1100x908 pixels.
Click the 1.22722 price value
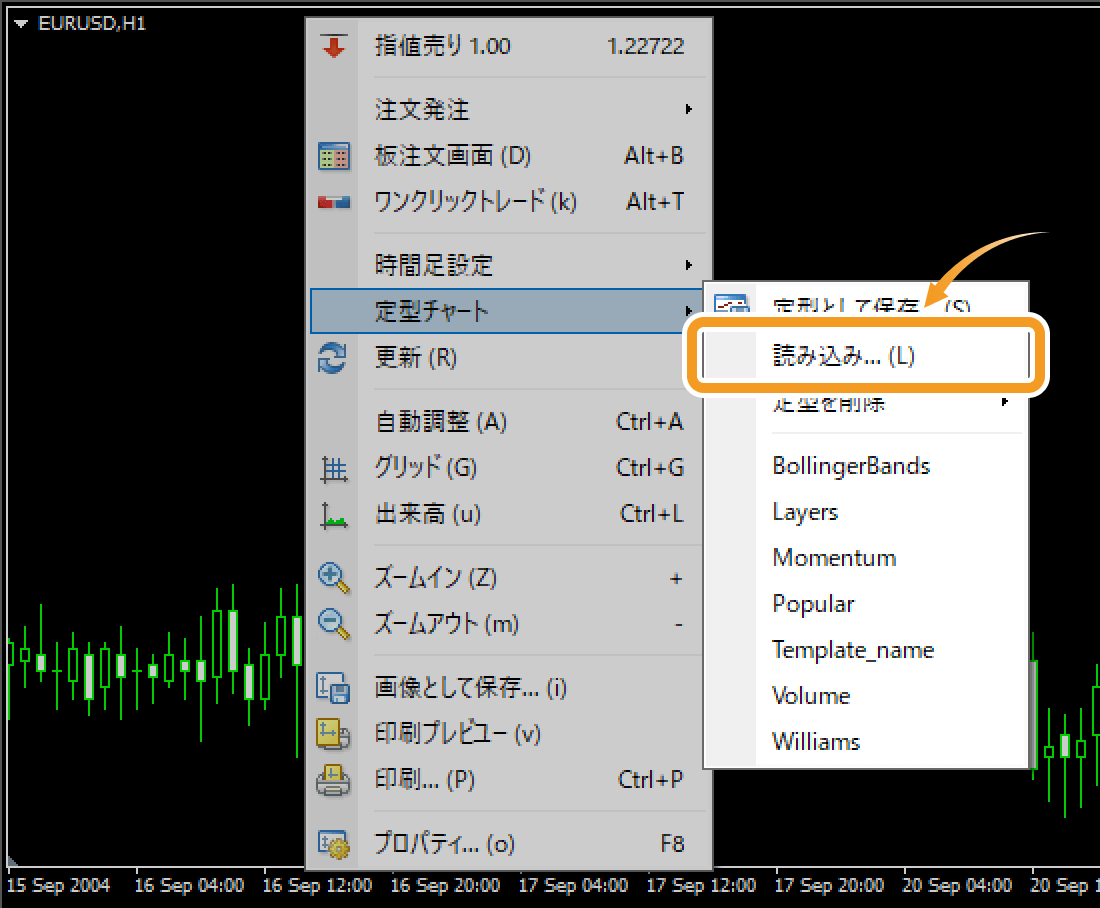(x=645, y=46)
